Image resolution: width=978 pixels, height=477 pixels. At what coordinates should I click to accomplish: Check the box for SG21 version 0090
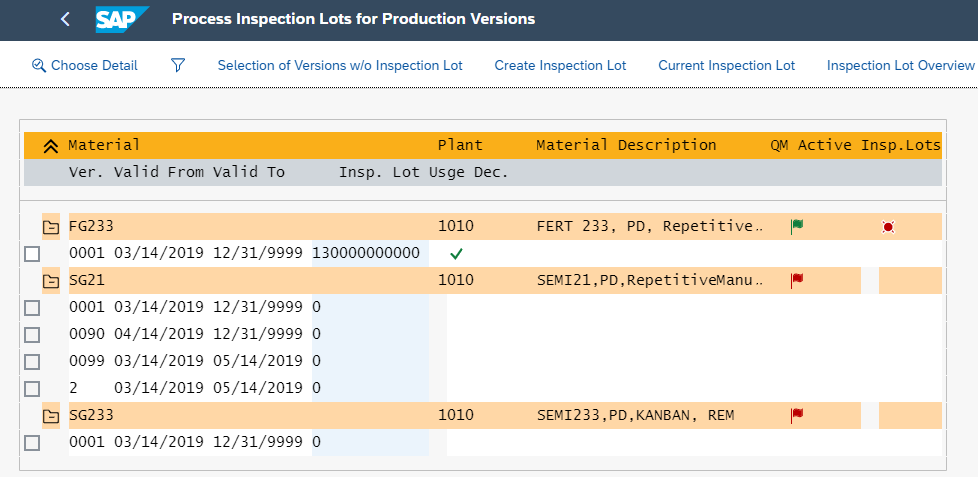click(x=32, y=335)
